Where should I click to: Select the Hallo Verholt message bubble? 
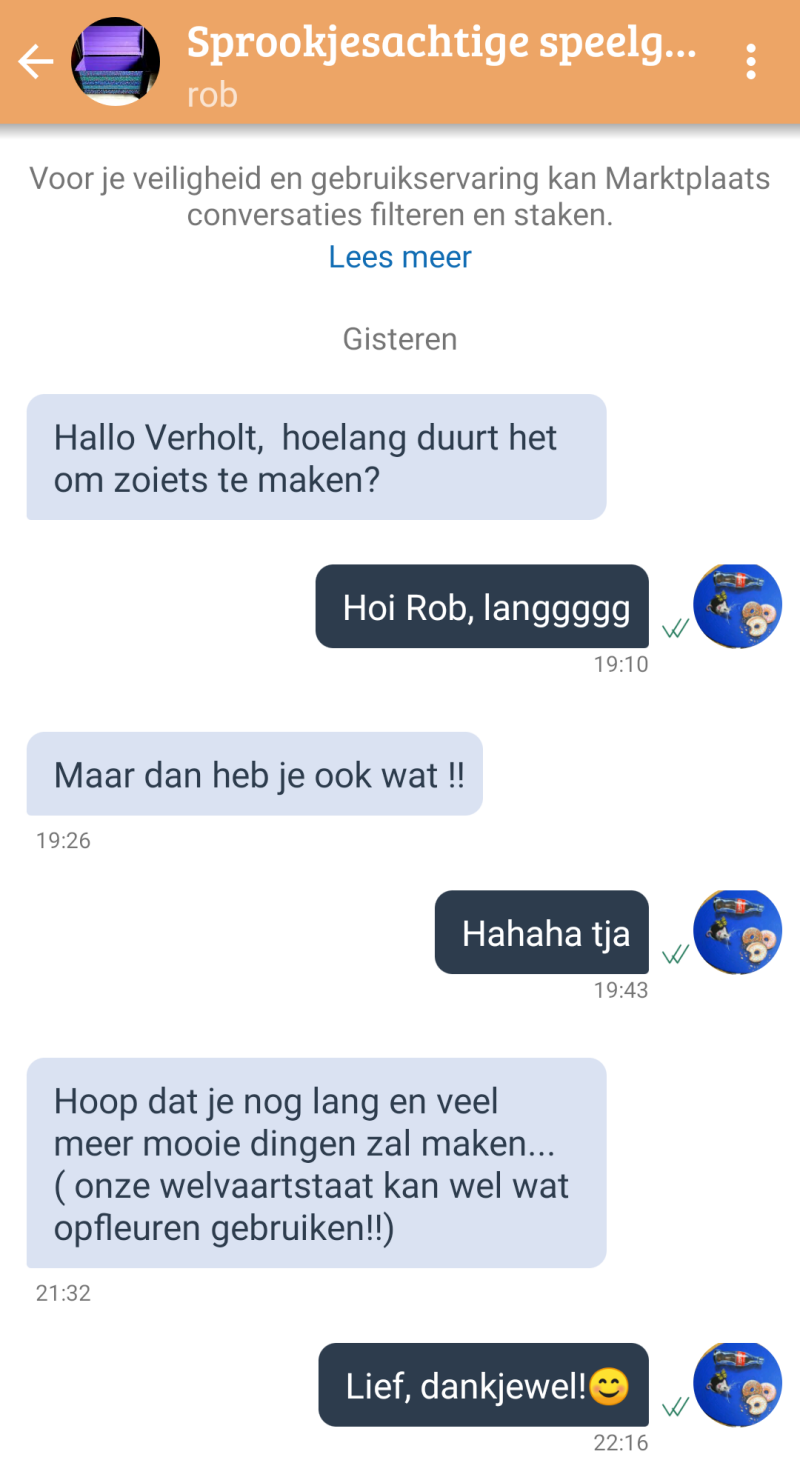[x=316, y=457]
